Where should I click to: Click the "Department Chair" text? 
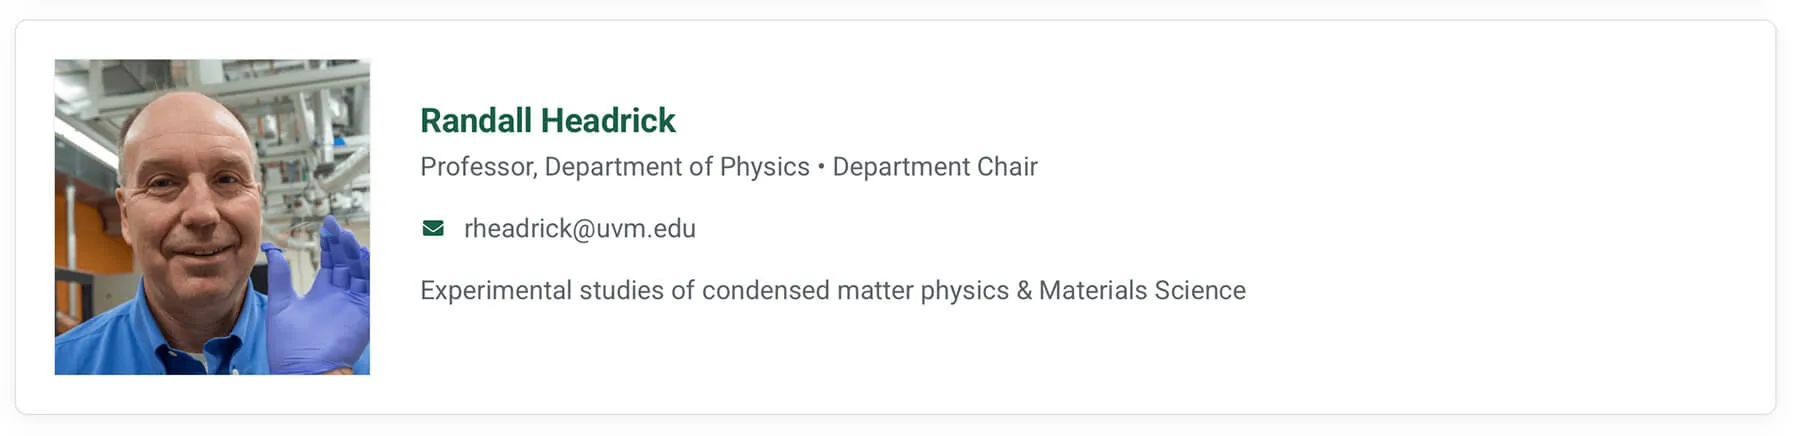pyautogui.click(x=935, y=167)
